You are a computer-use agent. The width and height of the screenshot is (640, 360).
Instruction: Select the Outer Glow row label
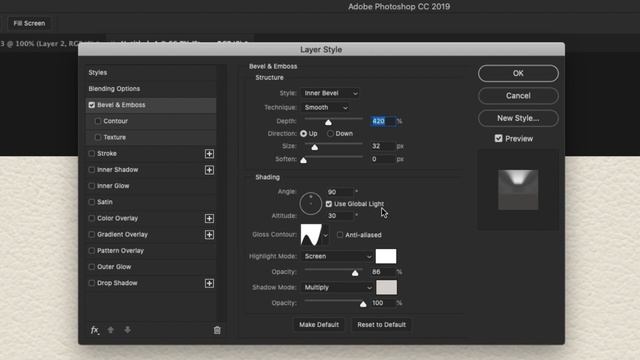pos(114,267)
